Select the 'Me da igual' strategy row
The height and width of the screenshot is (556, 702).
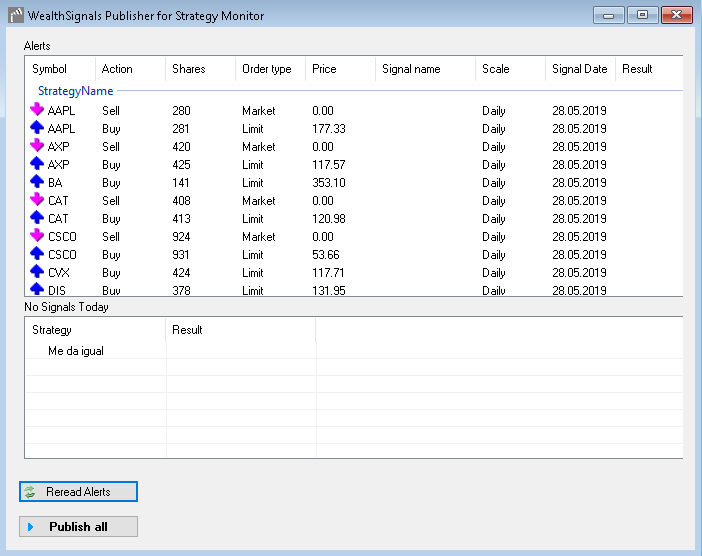(x=76, y=351)
